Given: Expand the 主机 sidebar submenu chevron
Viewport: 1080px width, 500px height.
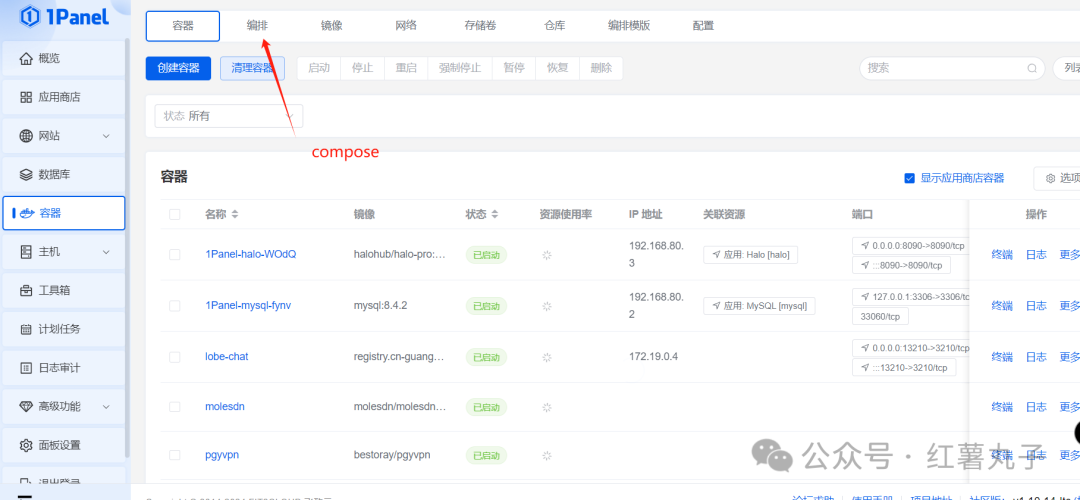Looking at the screenshot, I should [106, 252].
